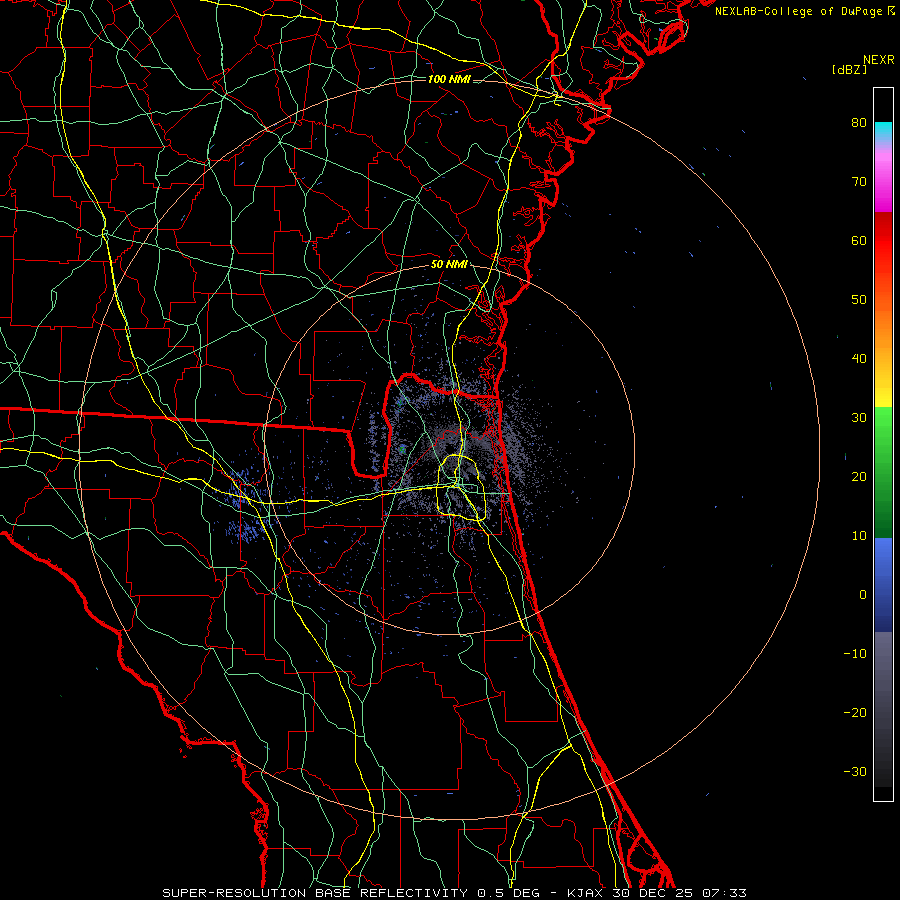The image size is (900, 900).
Task: Click the [dBZ] unit label
Action: tap(849, 70)
